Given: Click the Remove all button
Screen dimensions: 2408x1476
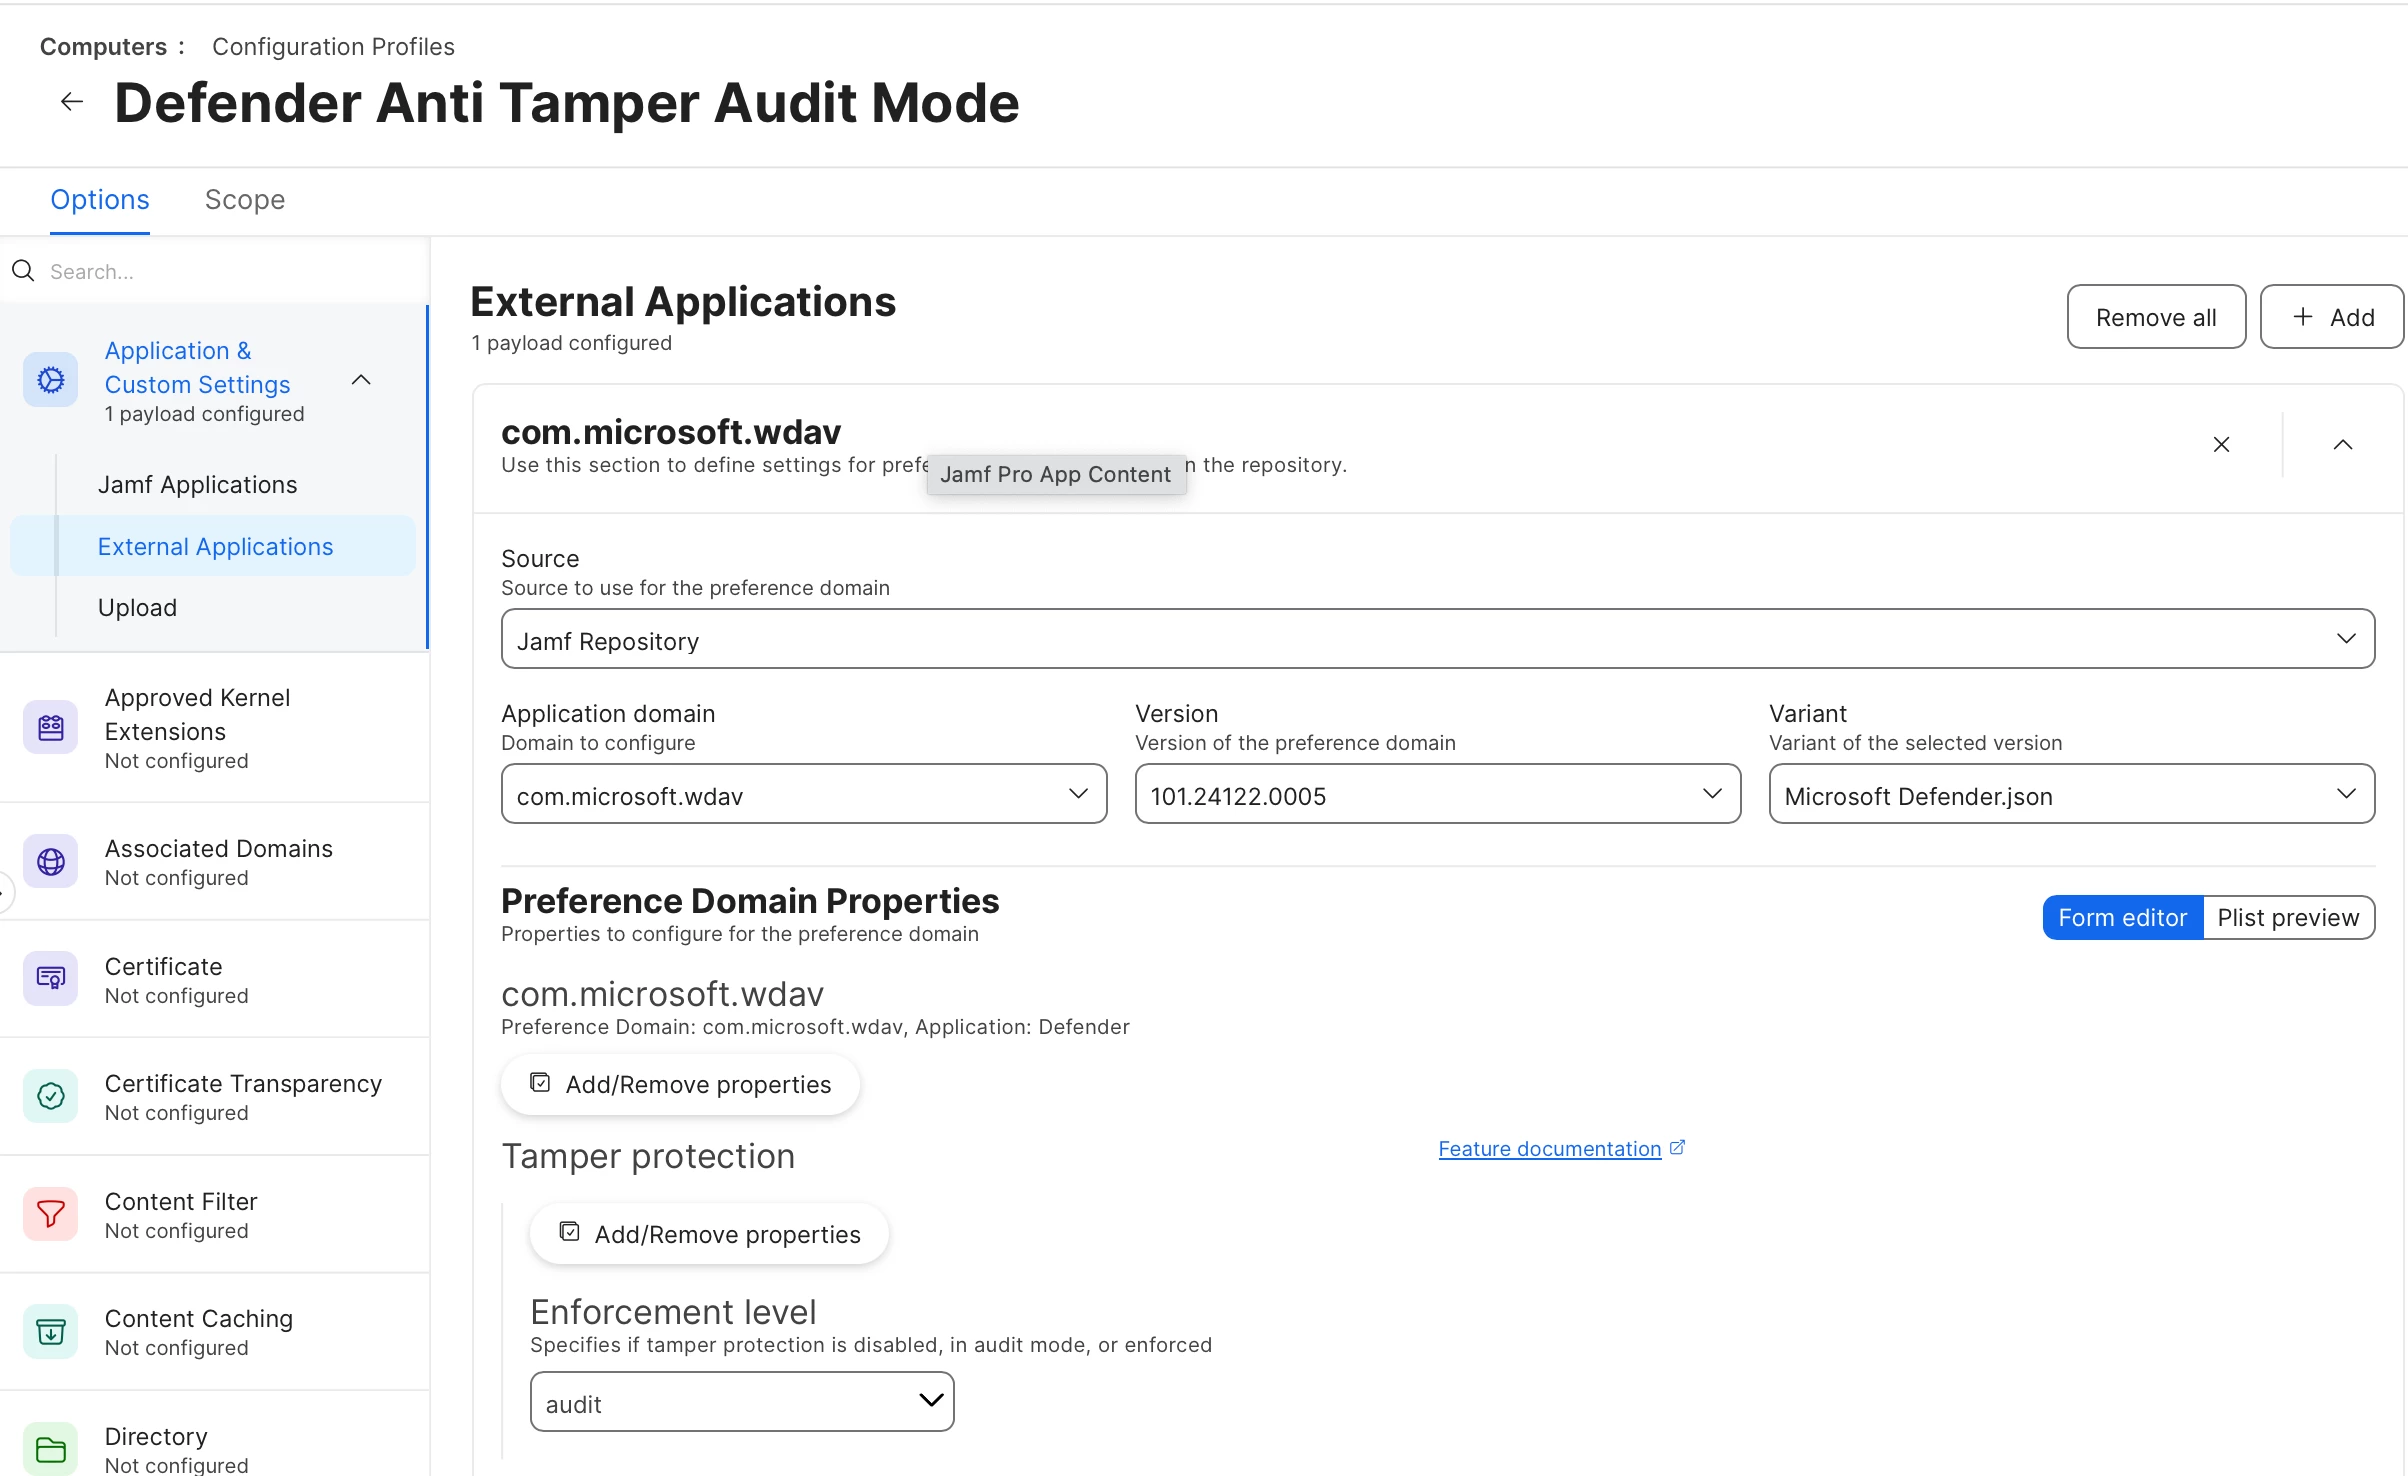Looking at the screenshot, I should point(2156,317).
